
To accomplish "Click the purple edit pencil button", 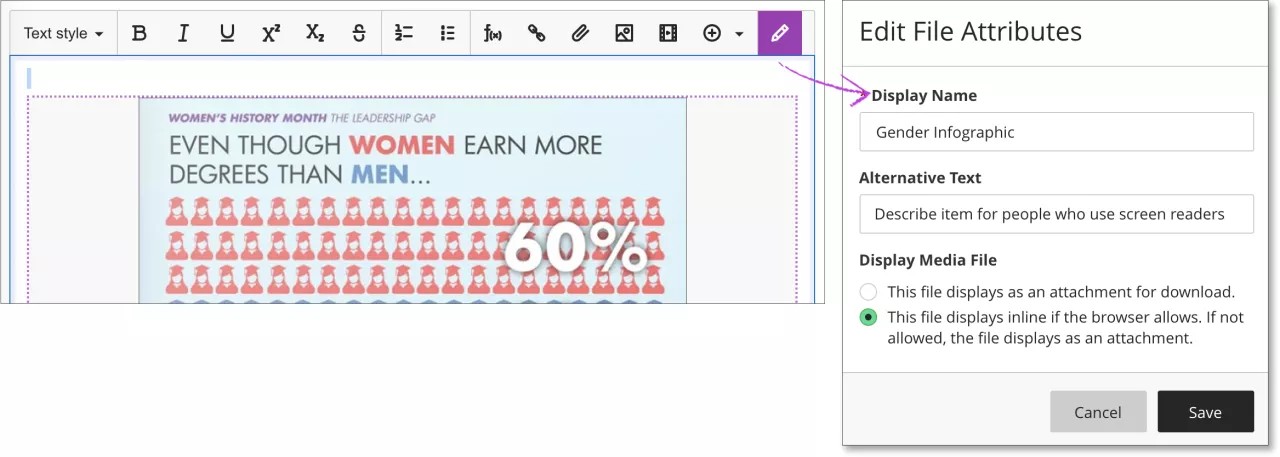I will tap(780, 33).
